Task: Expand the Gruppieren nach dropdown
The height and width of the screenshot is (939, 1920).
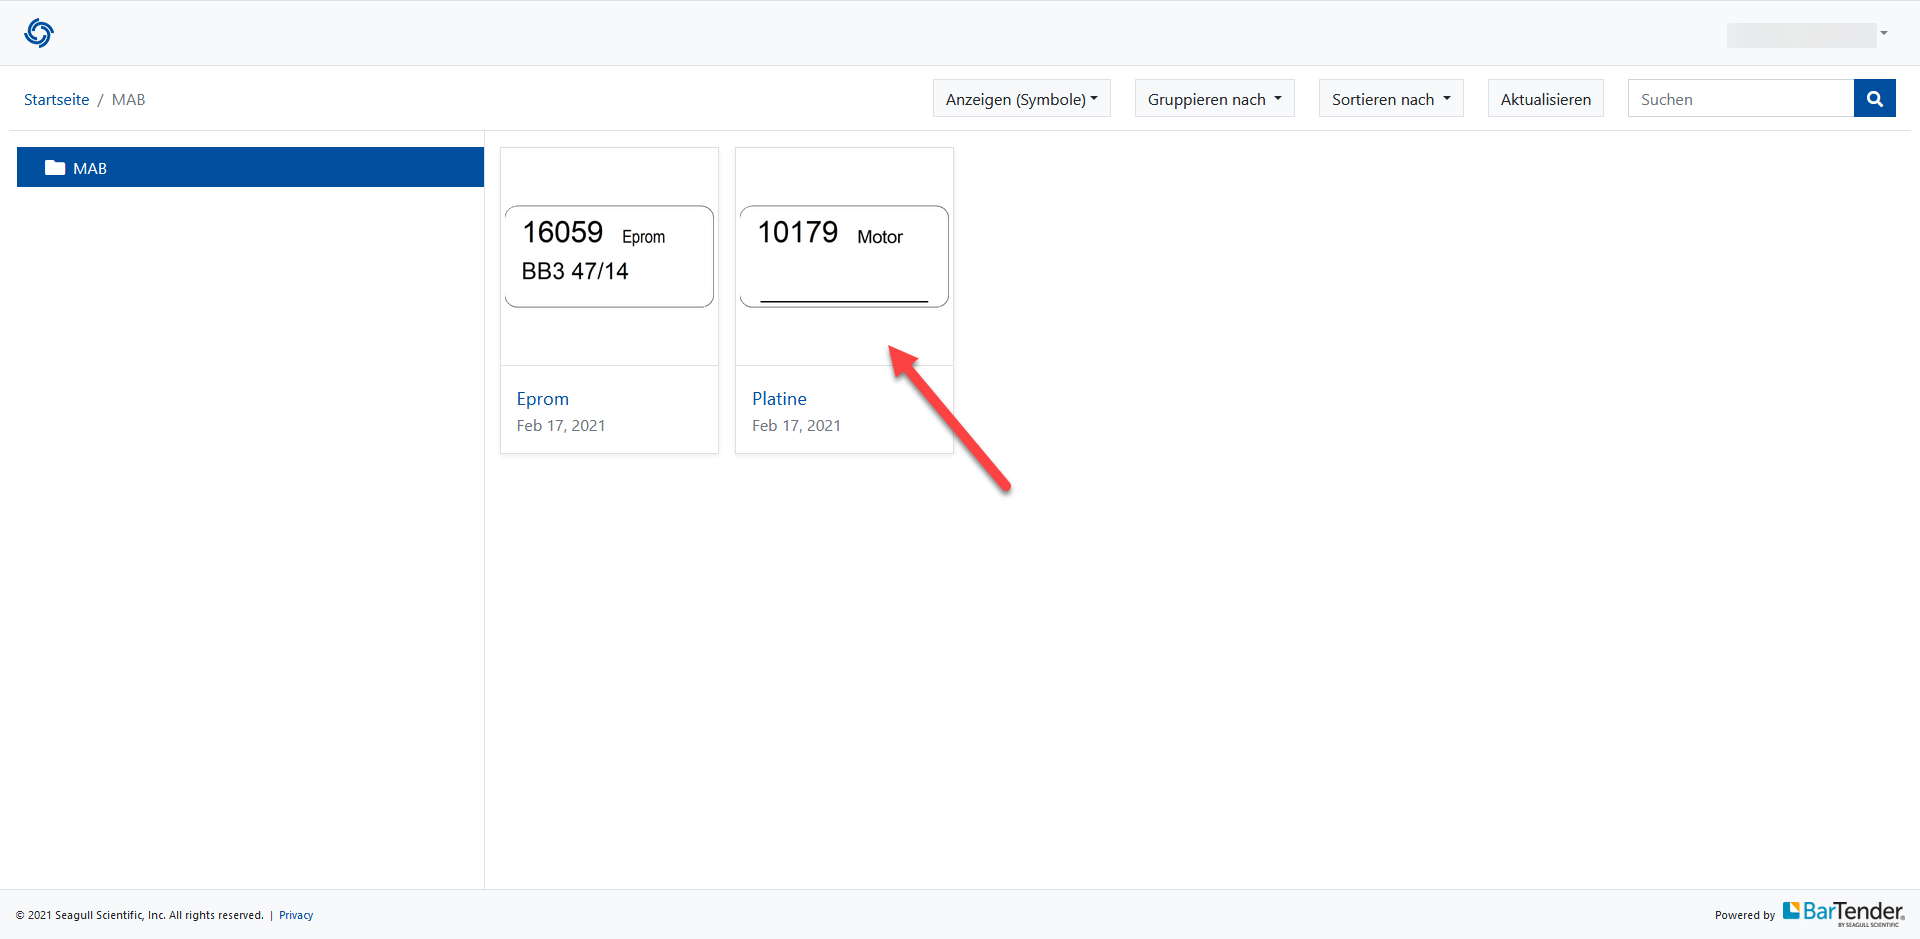Action: [x=1214, y=99]
